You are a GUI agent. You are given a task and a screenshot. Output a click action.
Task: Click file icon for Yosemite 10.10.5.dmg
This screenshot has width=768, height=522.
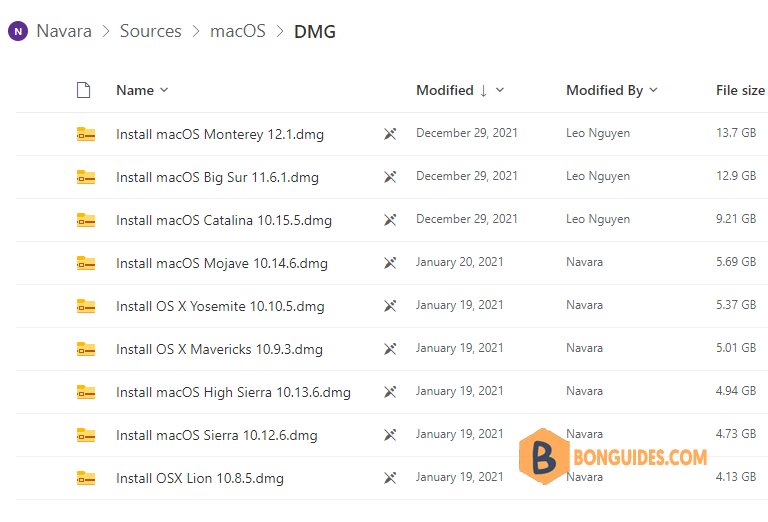pos(86,306)
